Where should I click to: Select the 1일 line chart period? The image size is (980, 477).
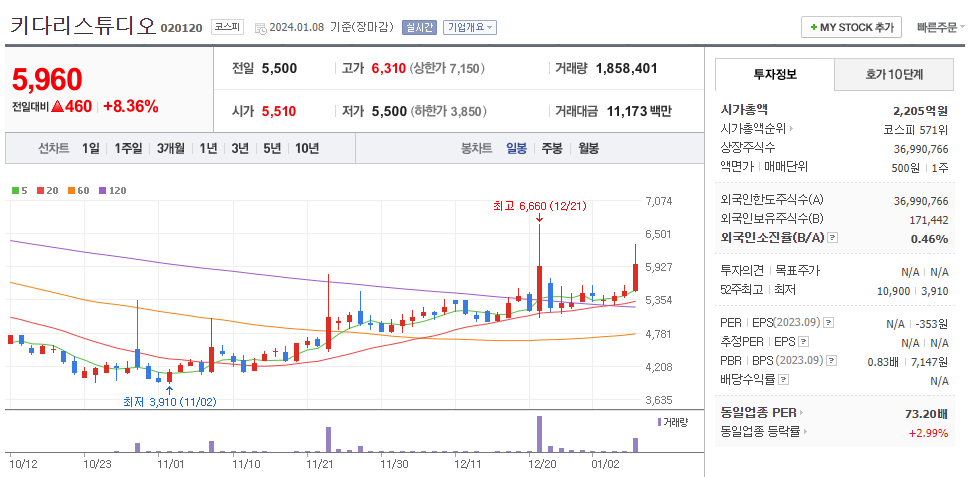[x=91, y=149]
